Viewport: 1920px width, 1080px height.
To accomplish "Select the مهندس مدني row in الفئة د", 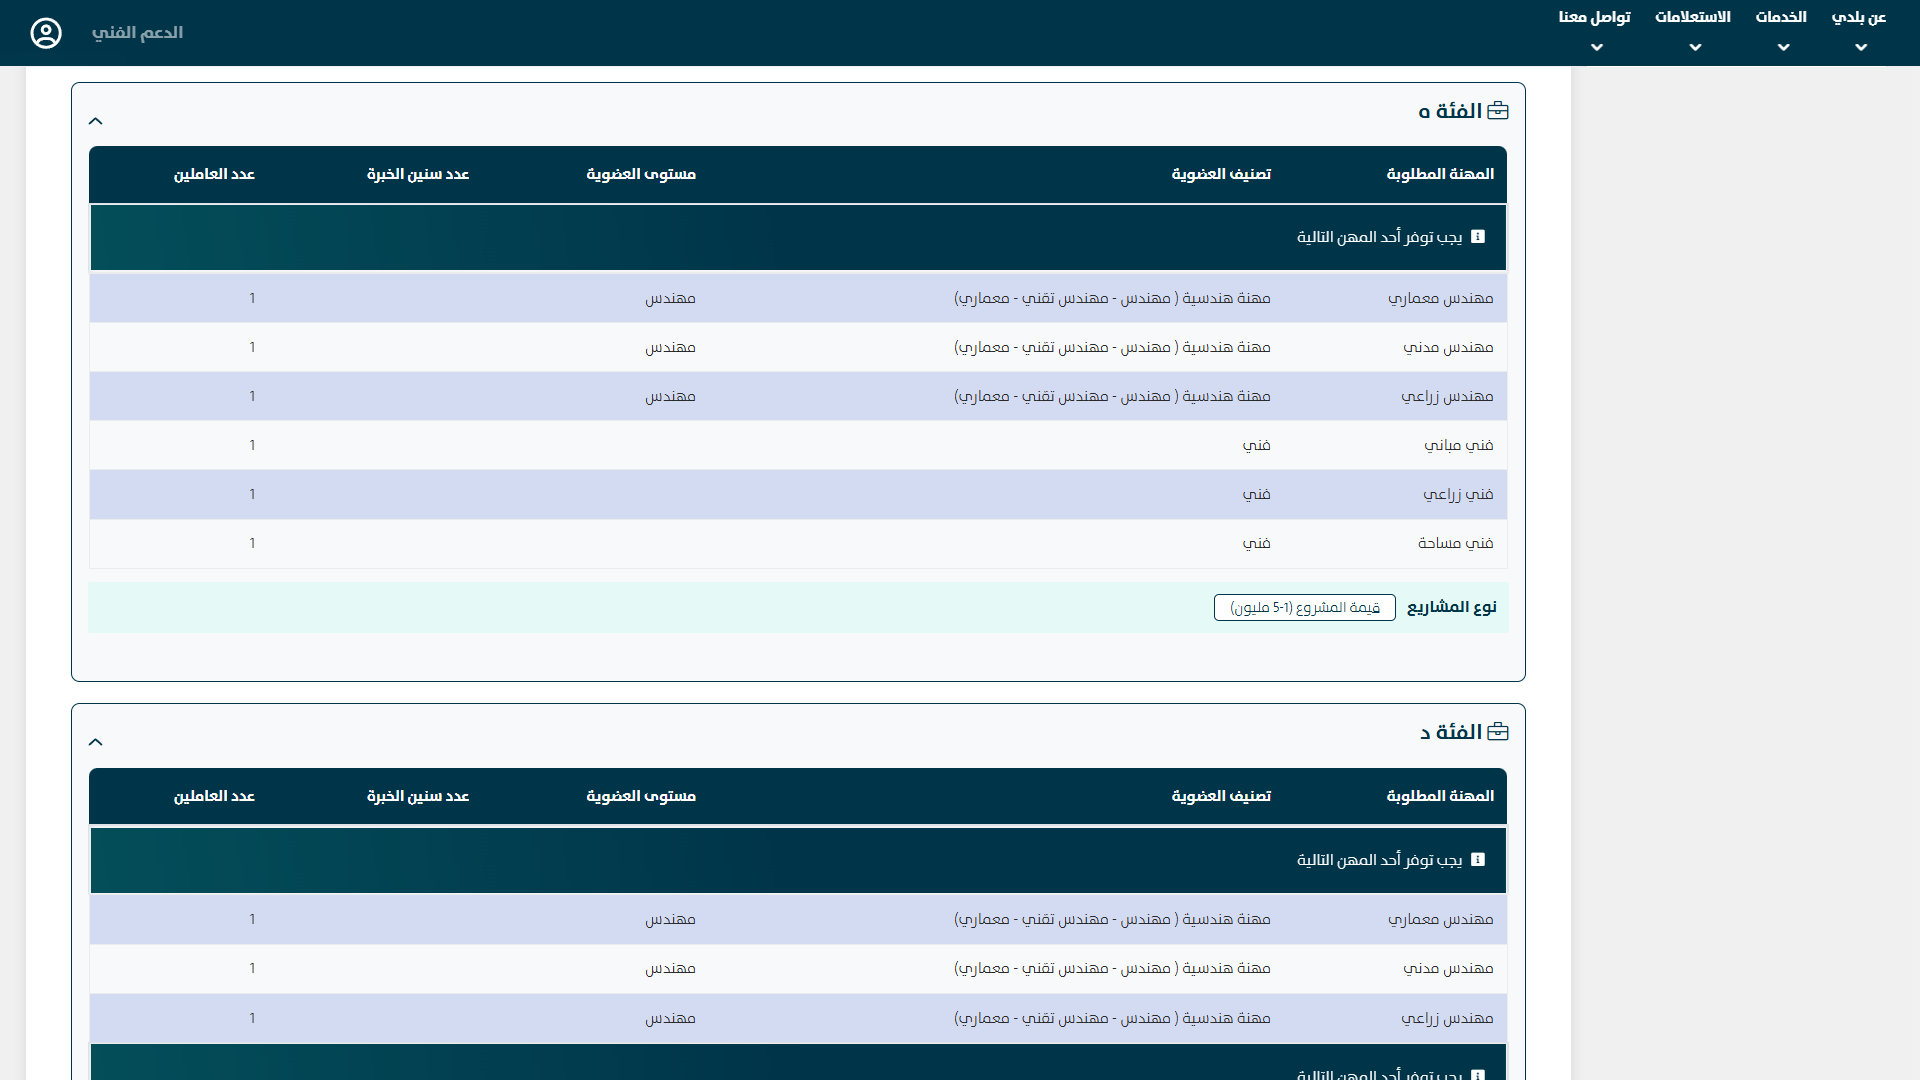I will point(1447,968).
